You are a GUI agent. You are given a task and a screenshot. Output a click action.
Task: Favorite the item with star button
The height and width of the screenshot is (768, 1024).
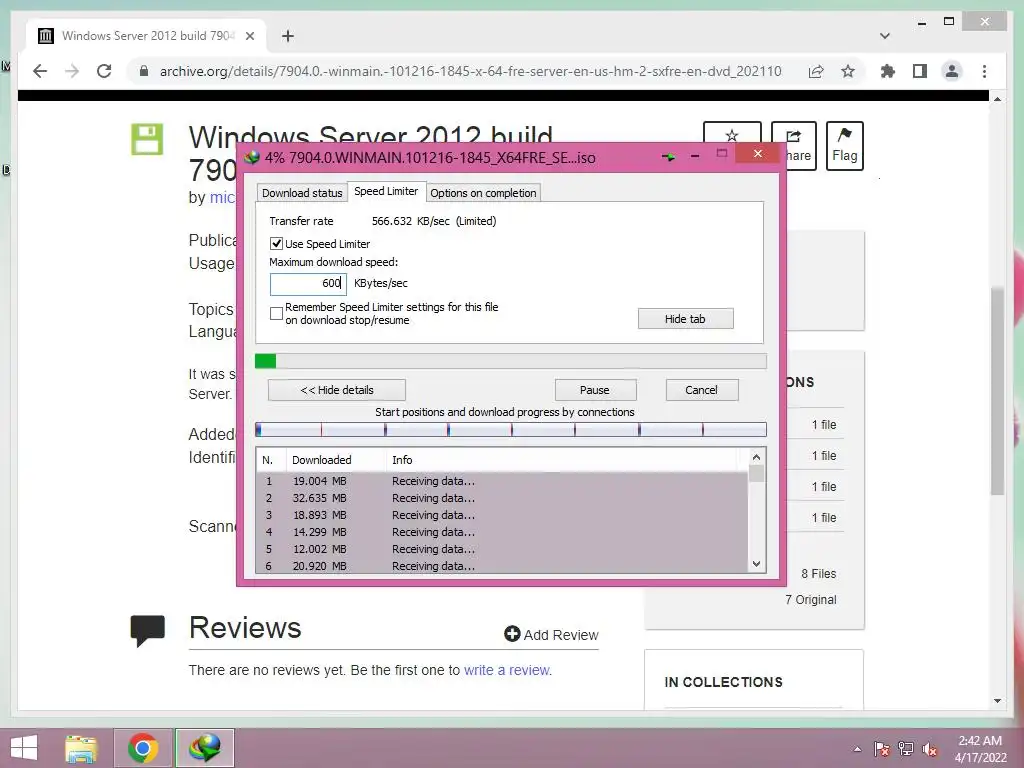732,132
